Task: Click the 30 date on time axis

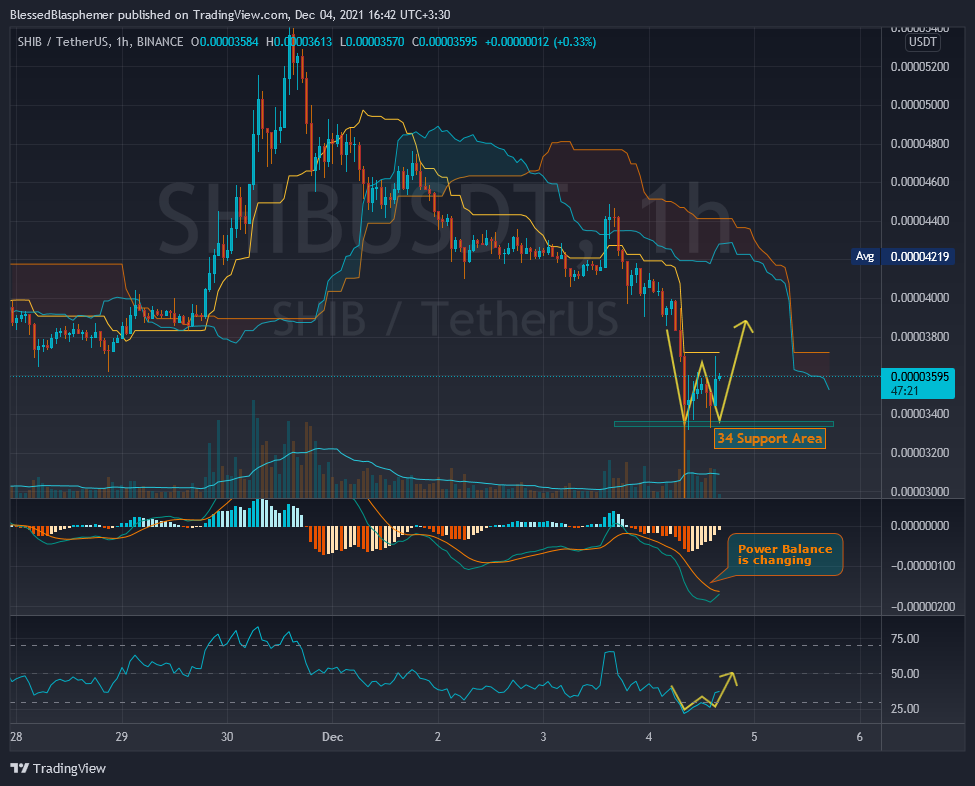Action: (227, 737)
